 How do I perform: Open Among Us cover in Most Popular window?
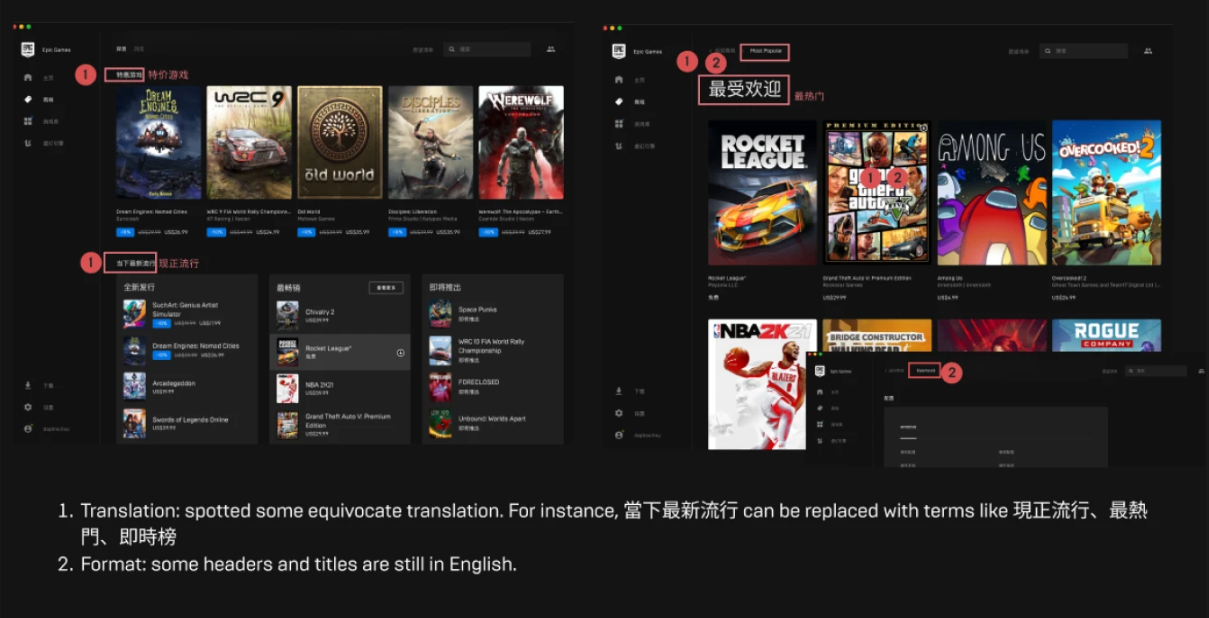pyautogui.click(x=991, y=193)
